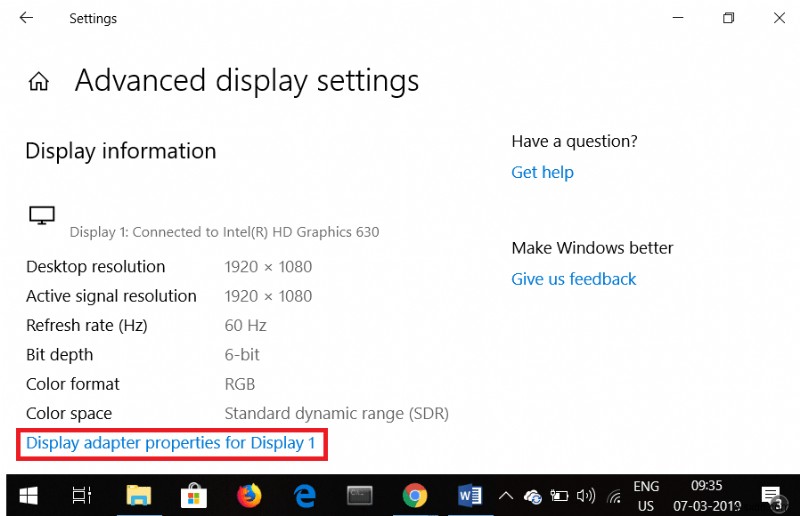Launch File Explorer from the taskbar
800x516 pixels.
pos(138,496)
